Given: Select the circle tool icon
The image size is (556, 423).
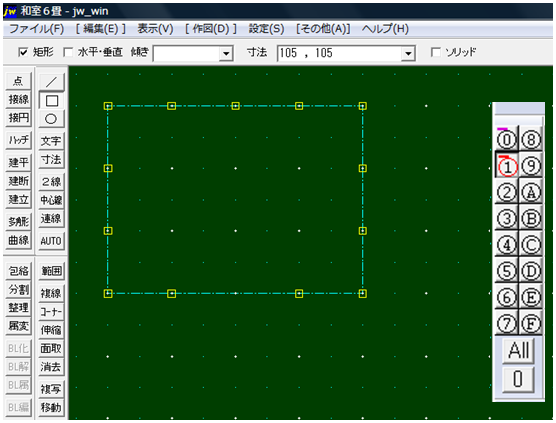Looking at the screenshot, I should [51, 119].
